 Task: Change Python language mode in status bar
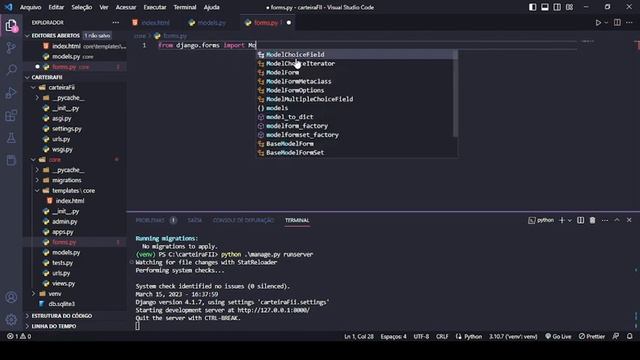pos(473,336)
